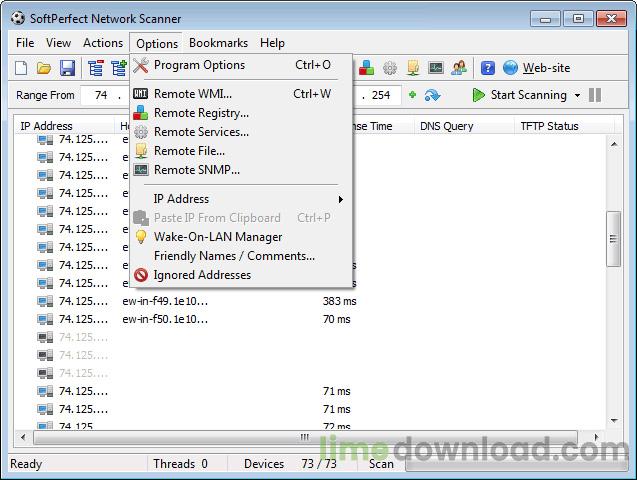Click the horizontal scrollbar thumb

coord(305,437)
